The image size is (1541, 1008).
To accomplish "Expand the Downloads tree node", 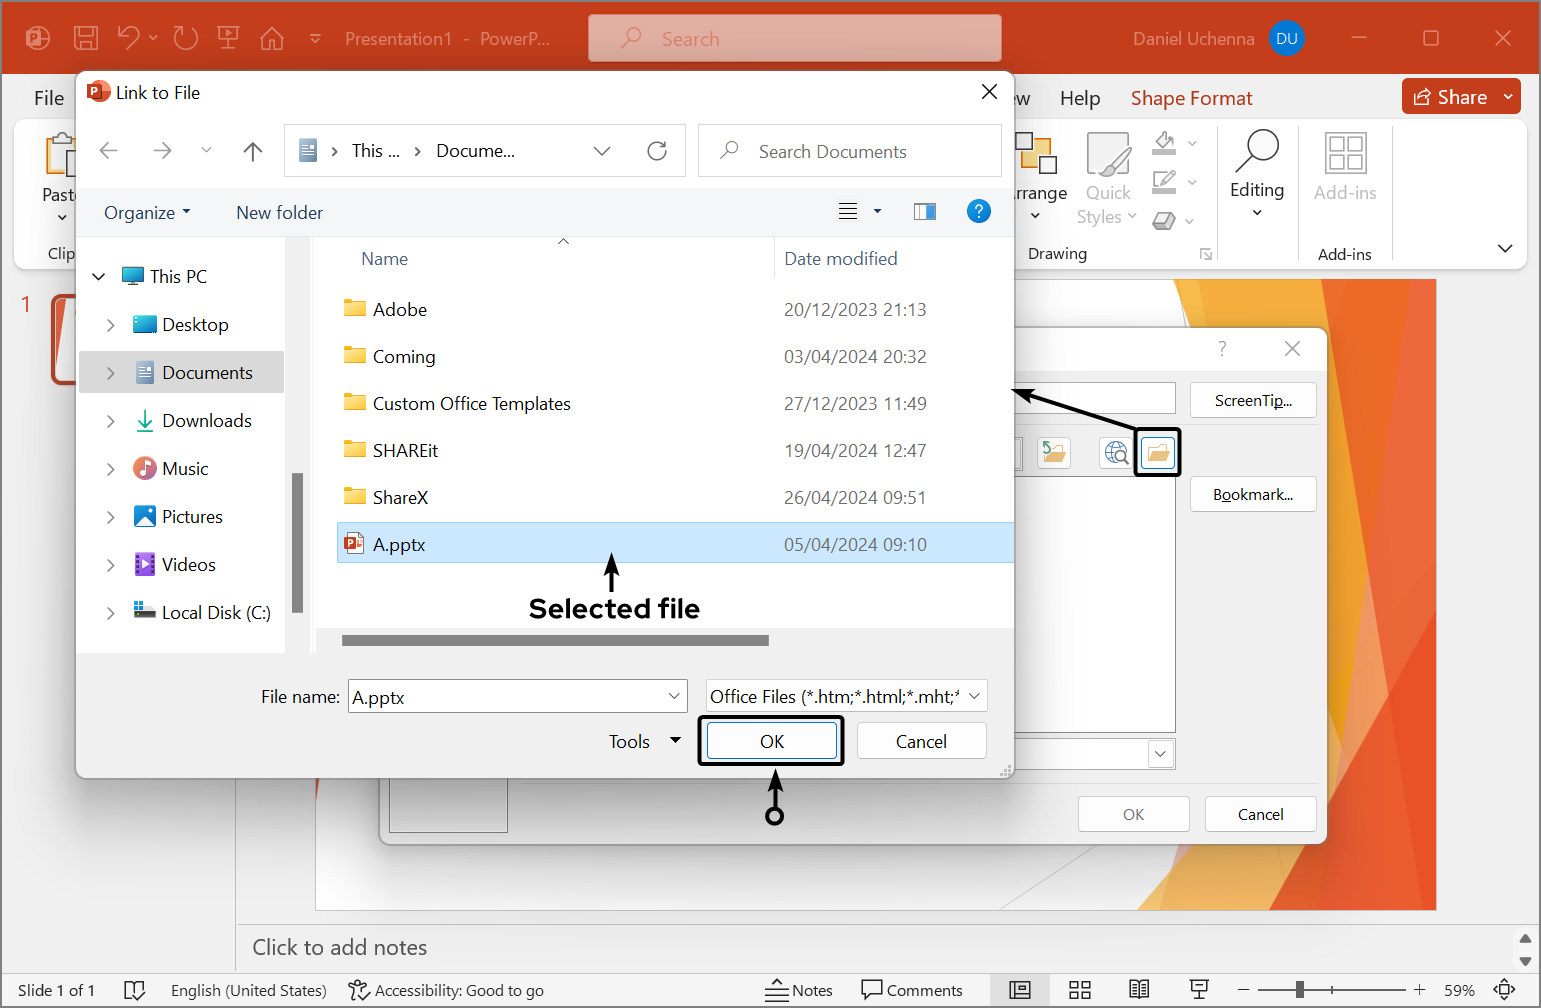I will (x=110, y=421).
